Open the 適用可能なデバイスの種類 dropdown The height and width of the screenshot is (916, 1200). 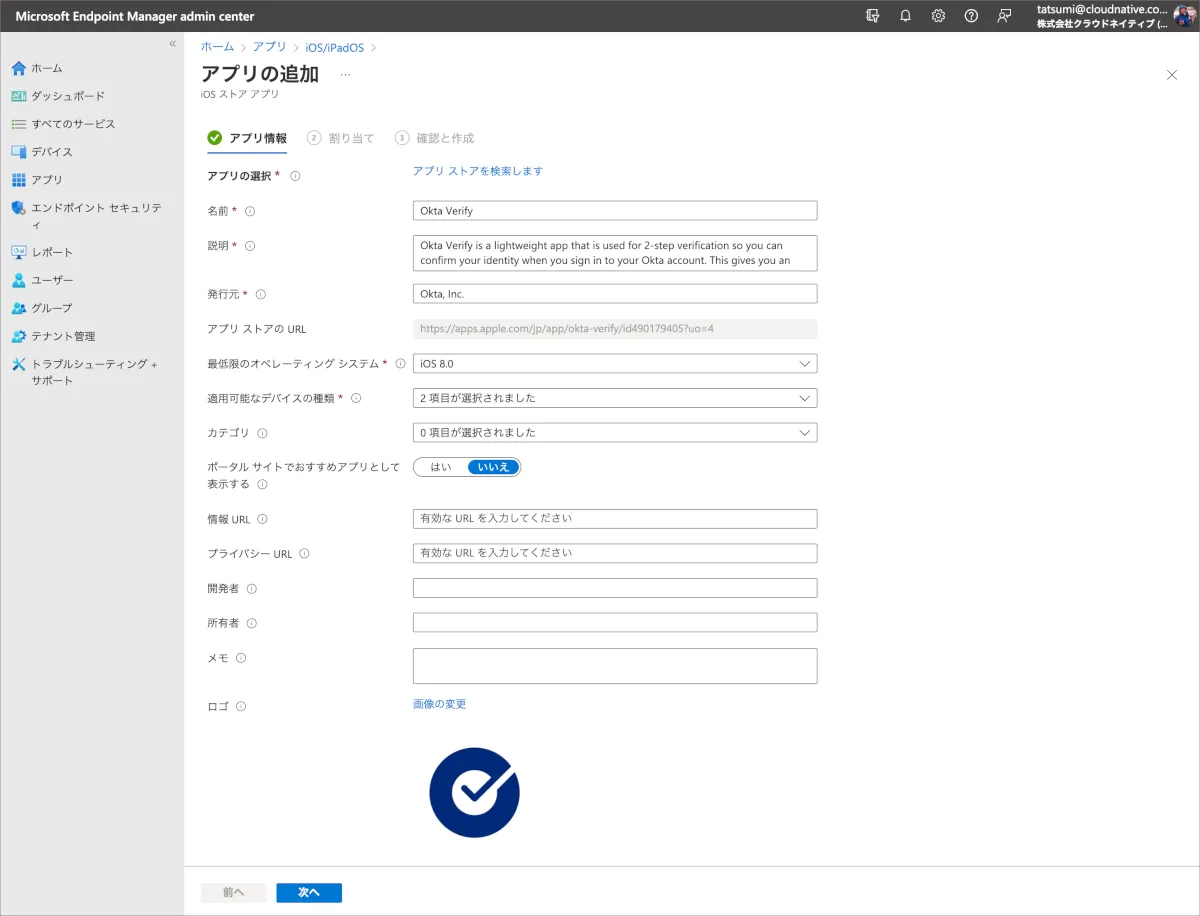coord(614,398)
